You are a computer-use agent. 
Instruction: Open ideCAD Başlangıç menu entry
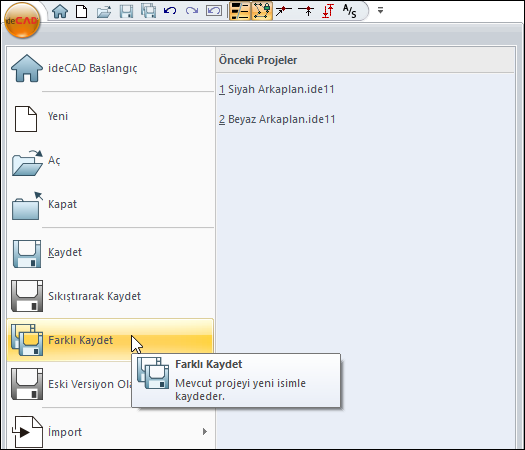tap(110, 69)
